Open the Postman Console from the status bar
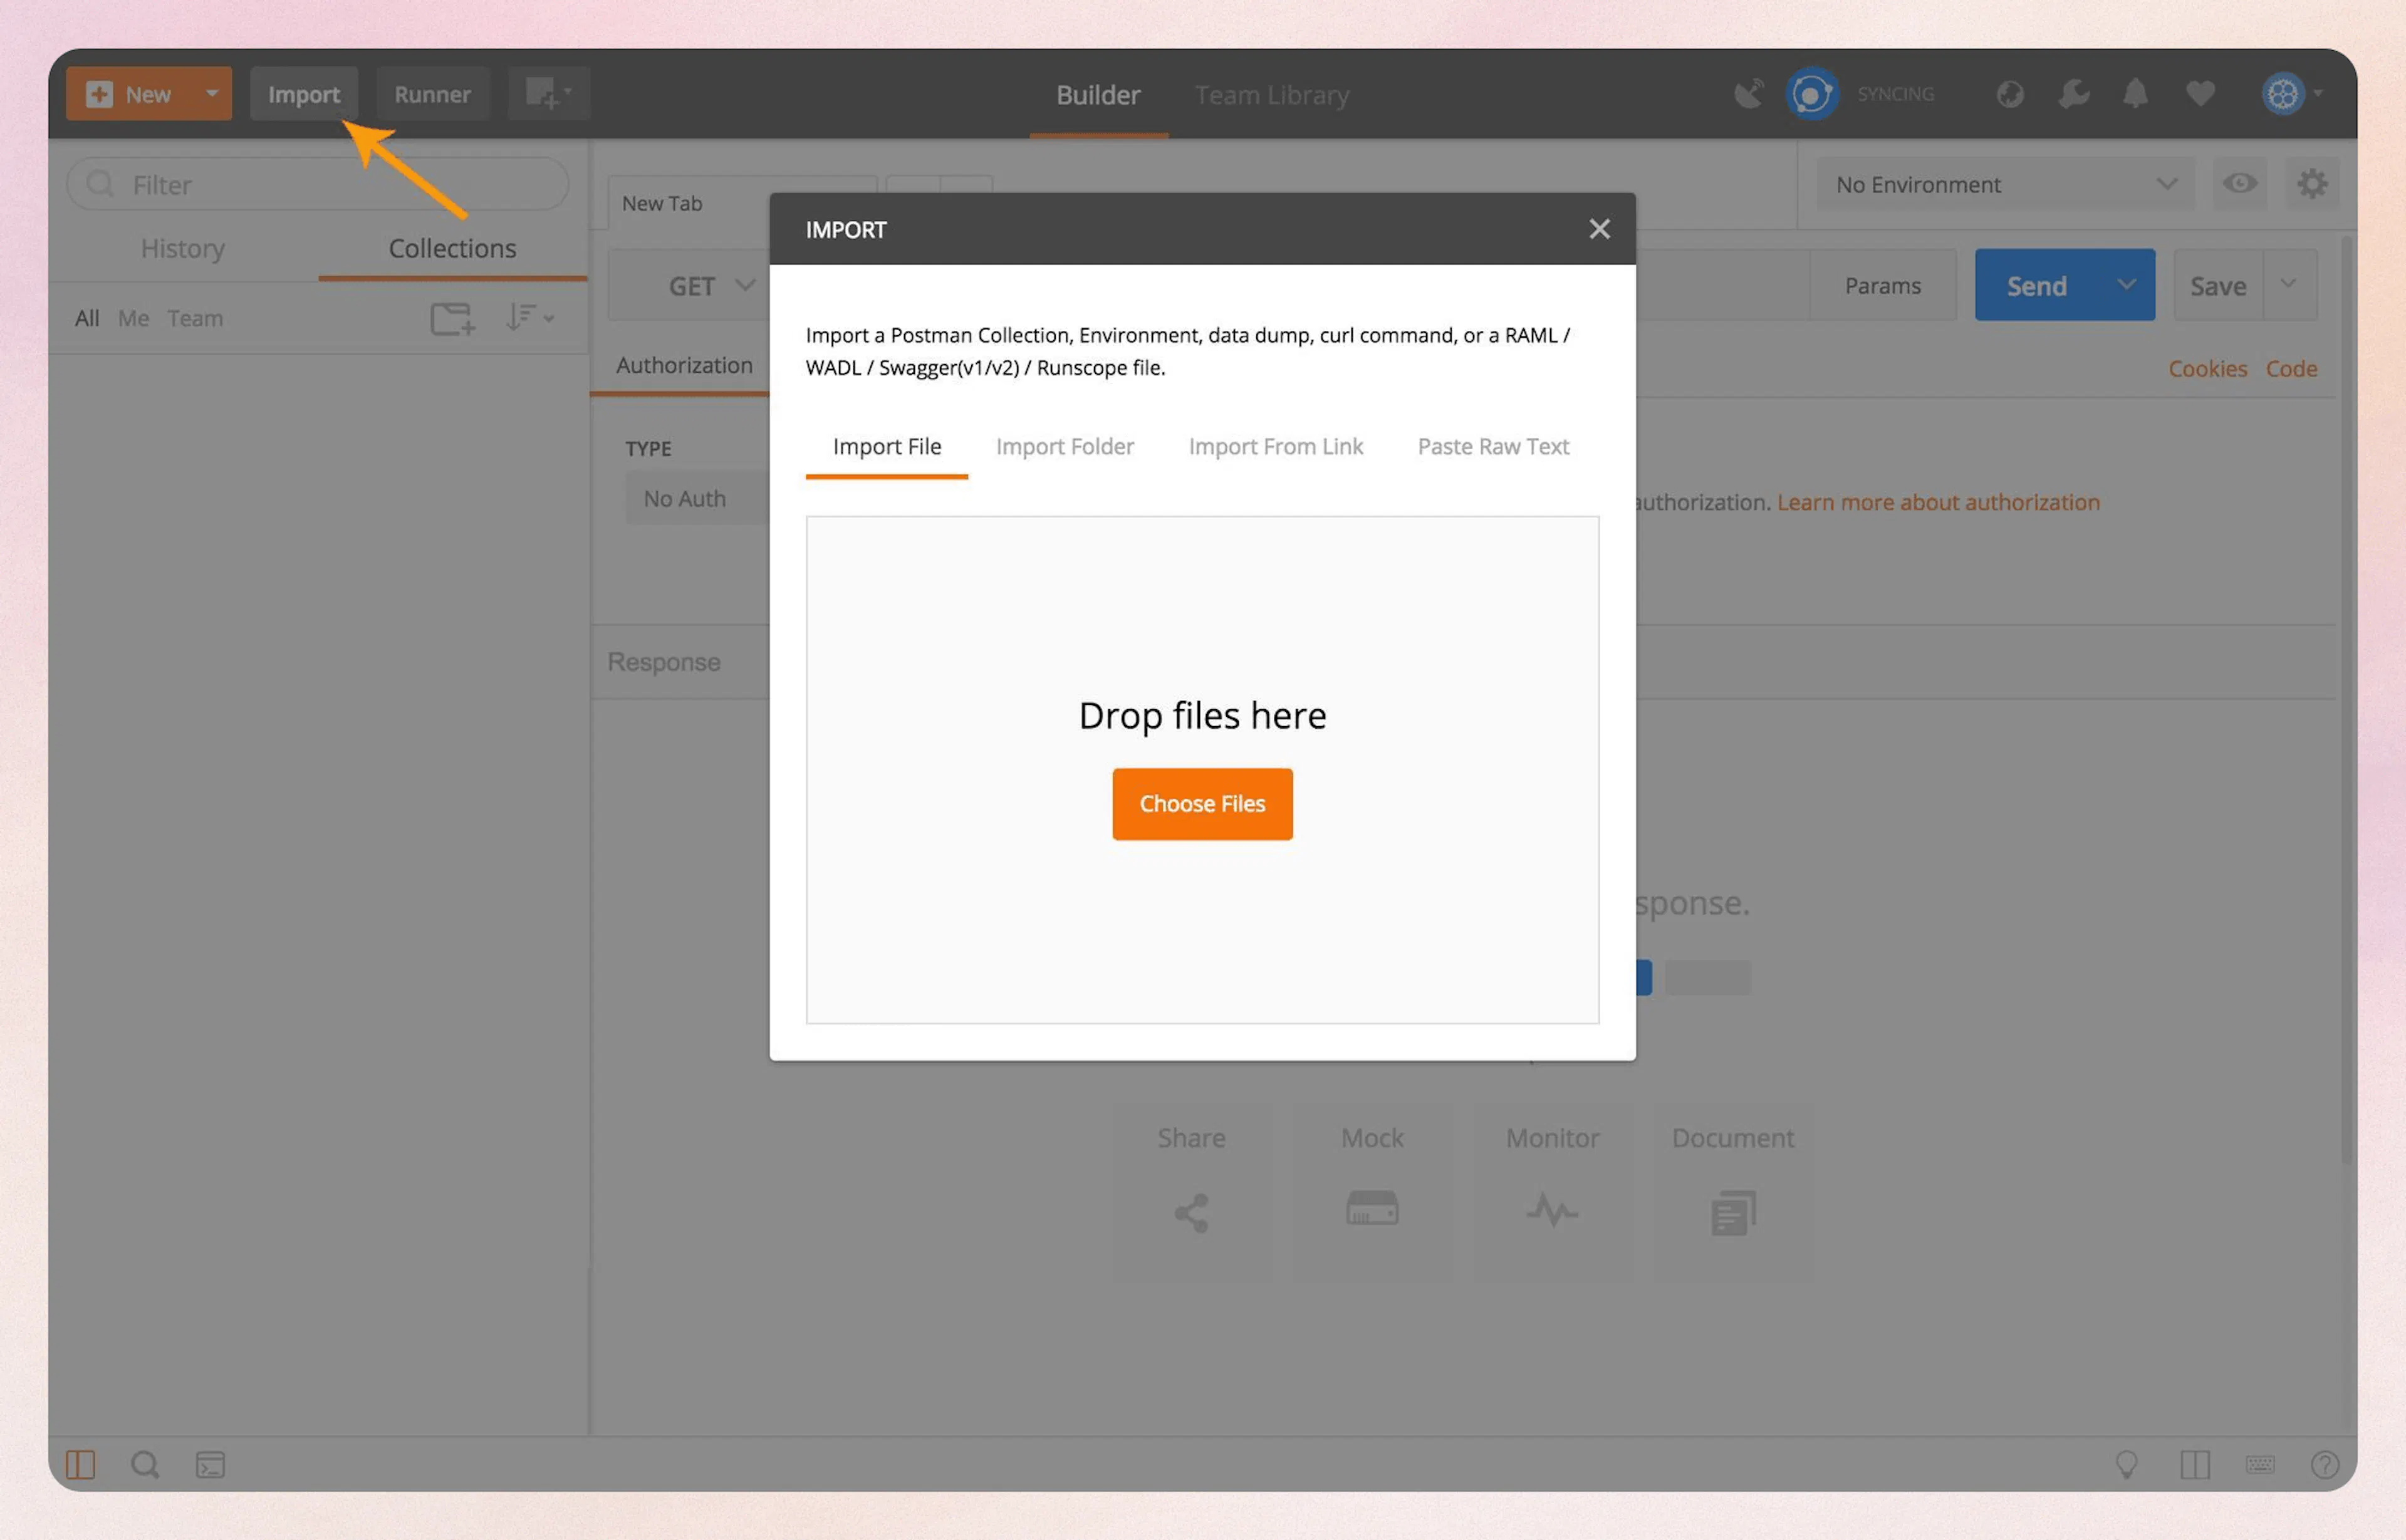2406x1540 pixels. point(211,1464)
